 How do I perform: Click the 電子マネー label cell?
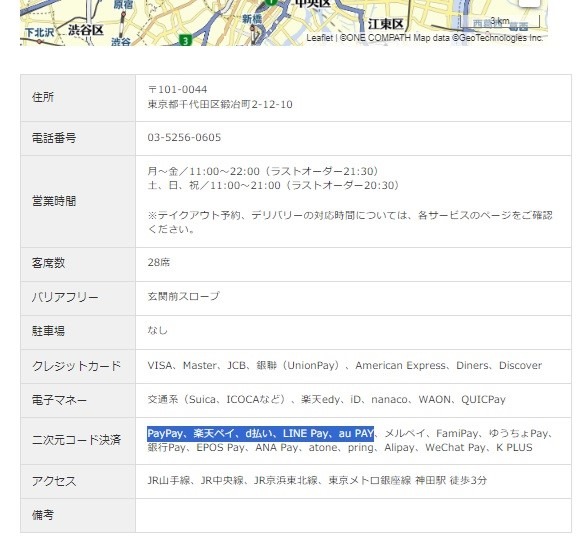[x=78, y=400]
